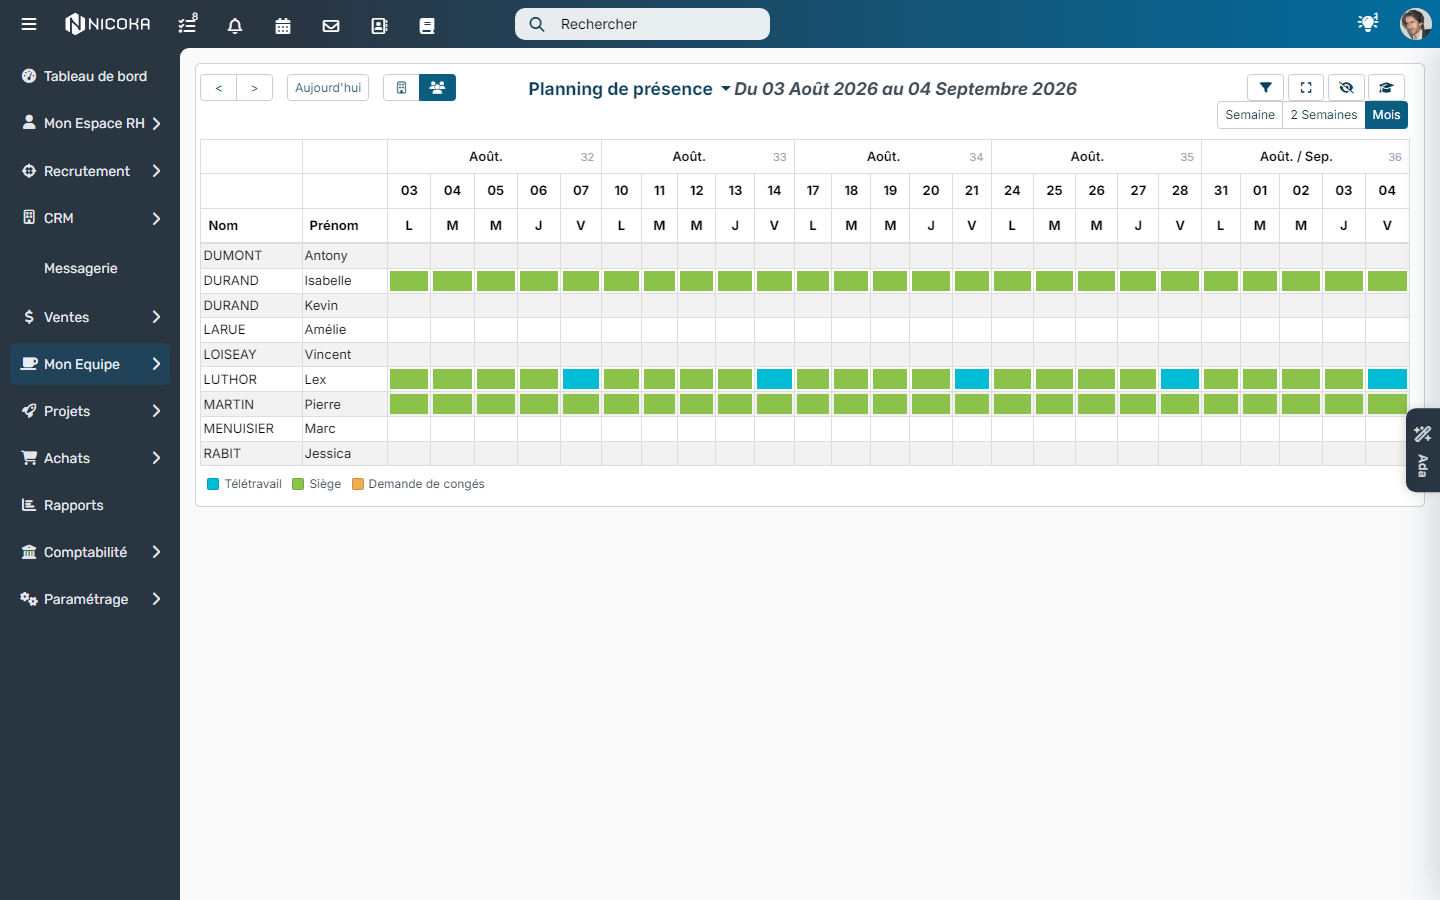Screen dimensions: 1440x900
Task: Open the mail envelope icon
Action: click(x=331, y=25)
